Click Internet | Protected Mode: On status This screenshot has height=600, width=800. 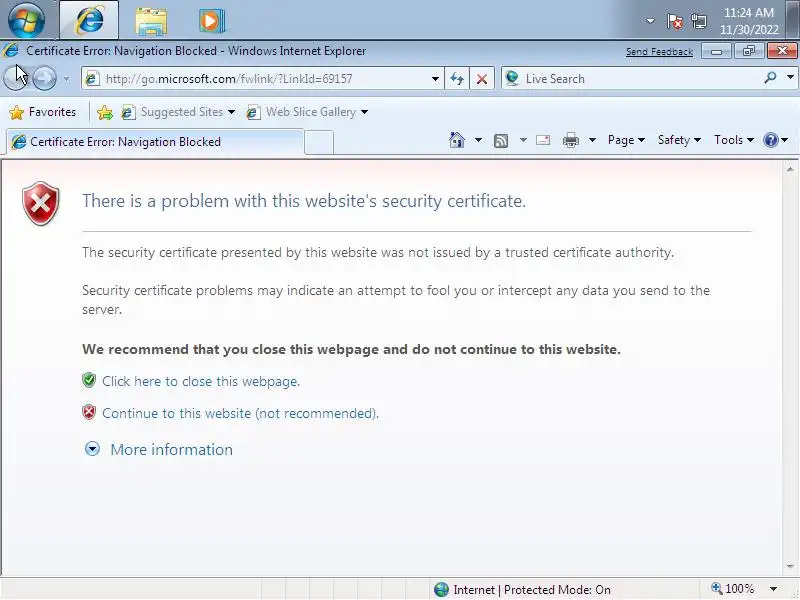pos(532,590)
